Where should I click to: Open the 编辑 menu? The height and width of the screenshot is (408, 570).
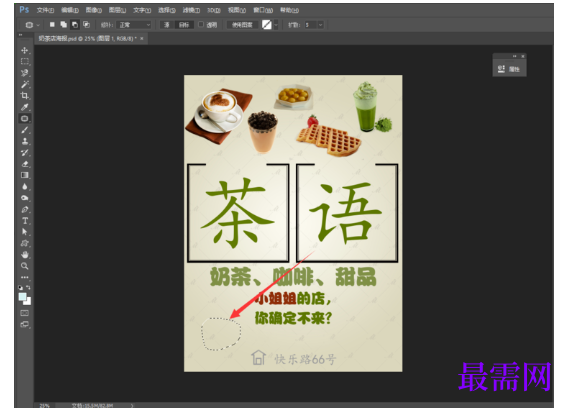click(69, 10)
